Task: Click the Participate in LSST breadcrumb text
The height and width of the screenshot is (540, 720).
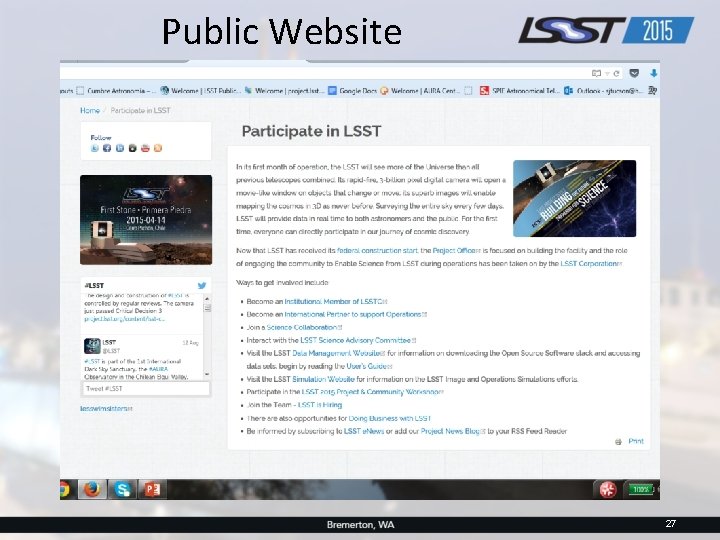Action: point(141,110)
